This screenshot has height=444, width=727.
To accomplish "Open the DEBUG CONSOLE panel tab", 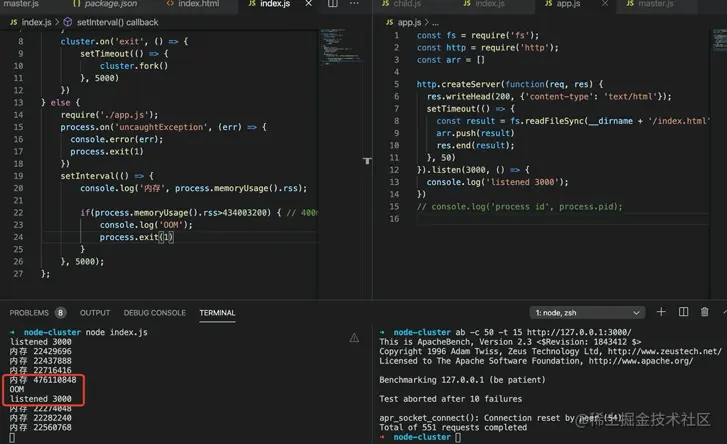I will pyautogui.click(x=154, y=313).
